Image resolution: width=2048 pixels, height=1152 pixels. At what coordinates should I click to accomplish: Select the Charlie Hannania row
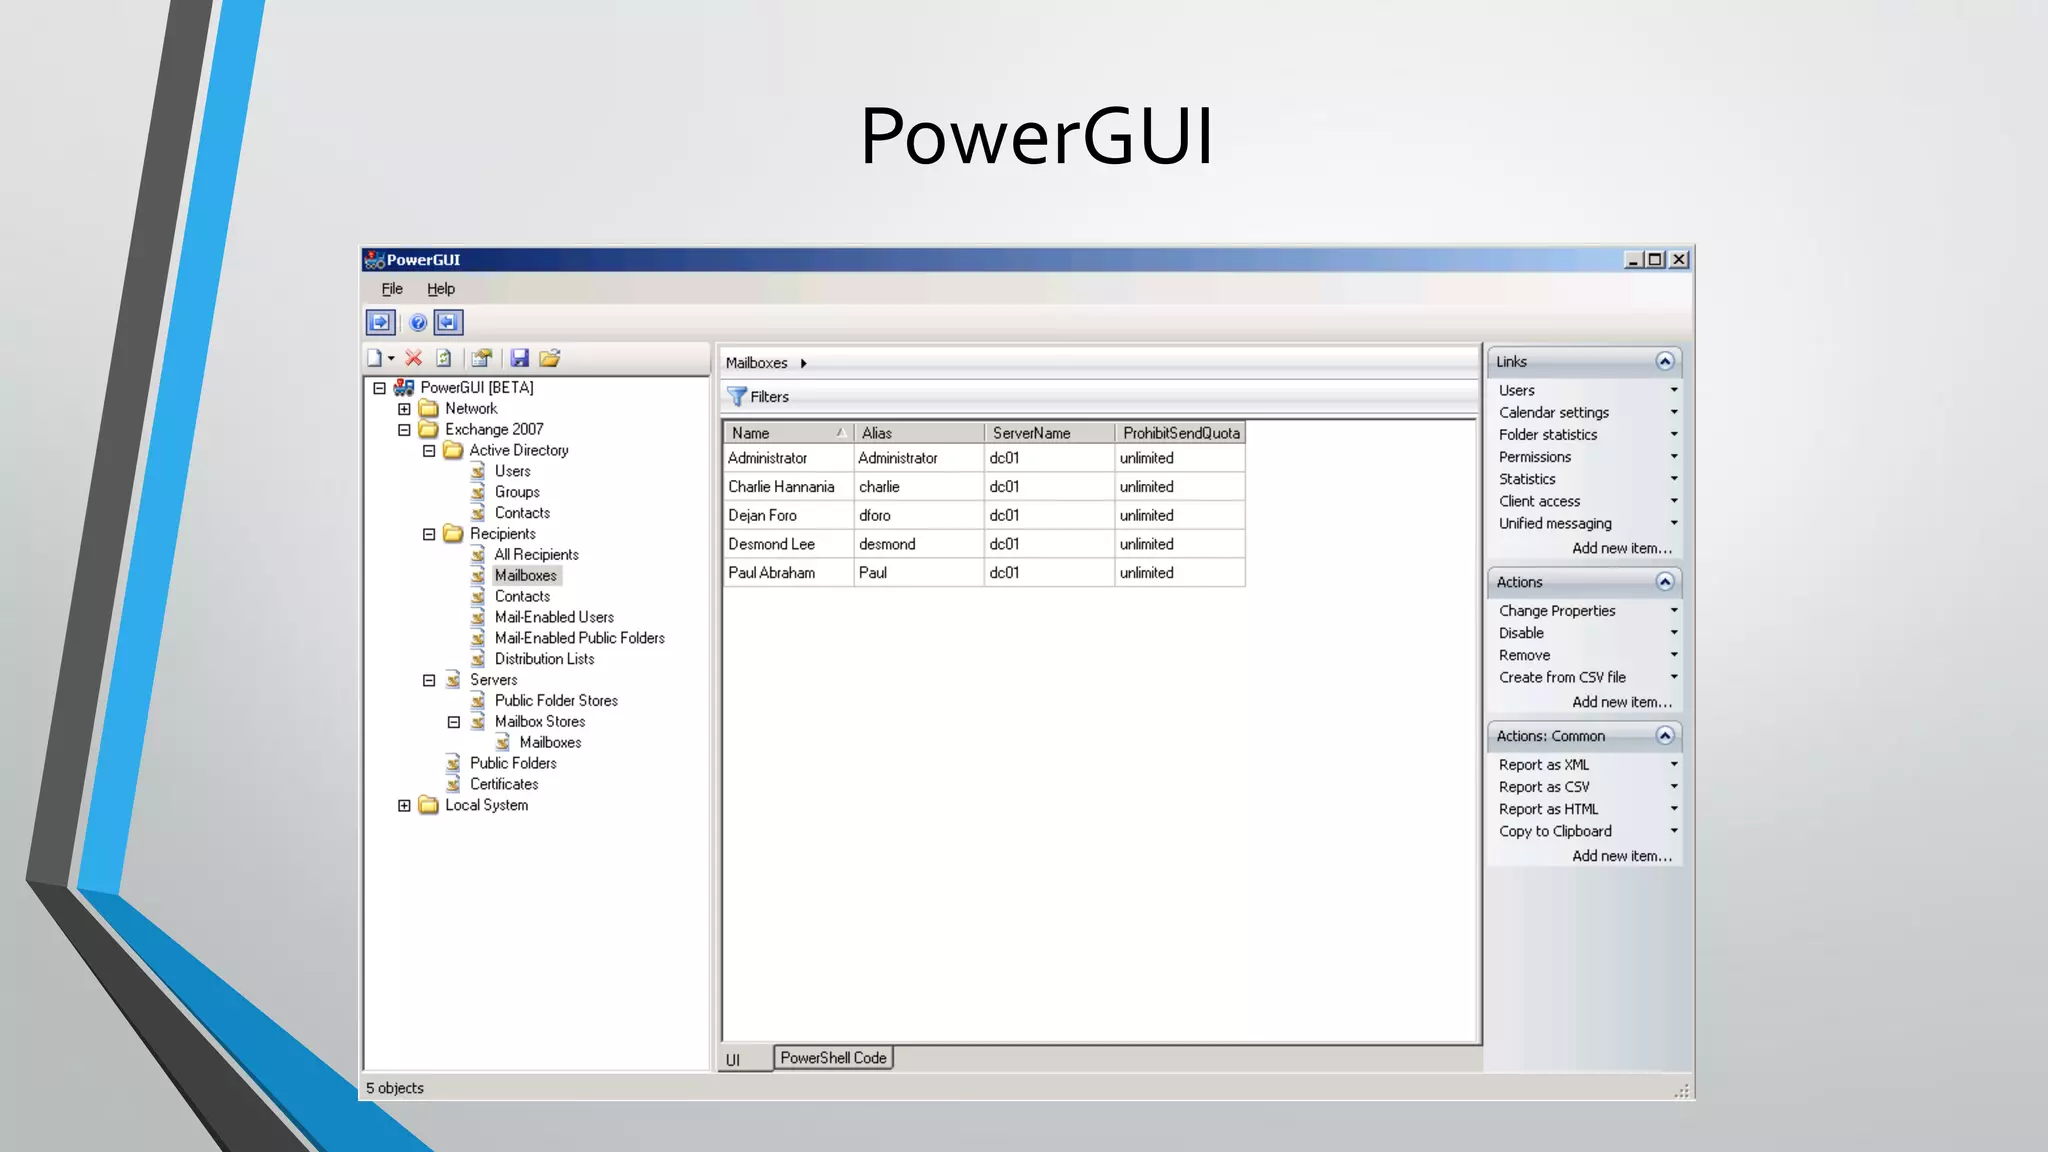[984, 487]
